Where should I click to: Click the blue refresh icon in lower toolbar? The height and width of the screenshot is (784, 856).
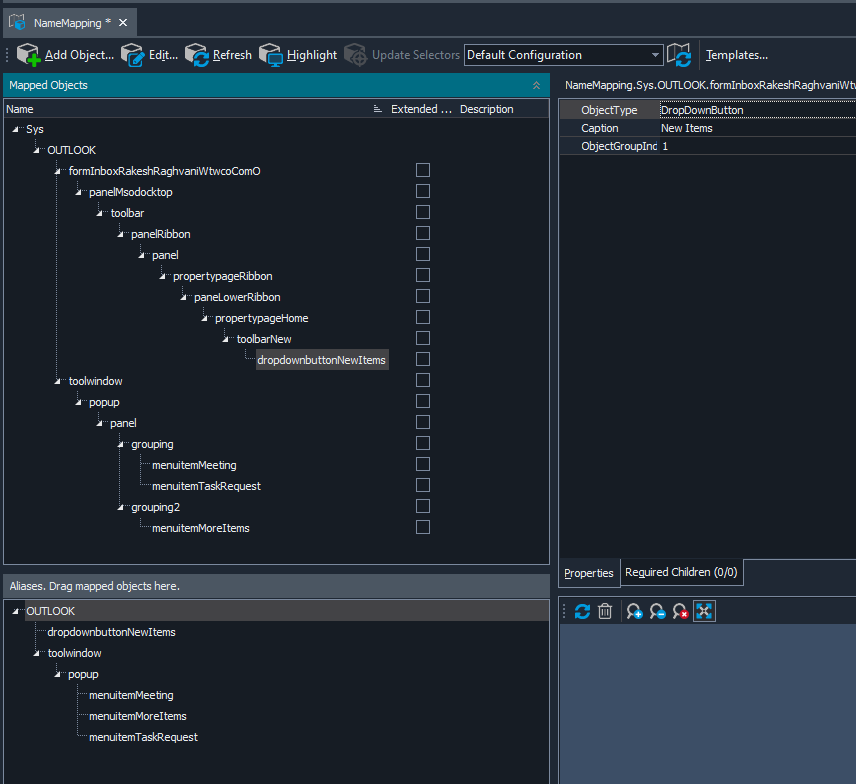(x=582, y=611)
